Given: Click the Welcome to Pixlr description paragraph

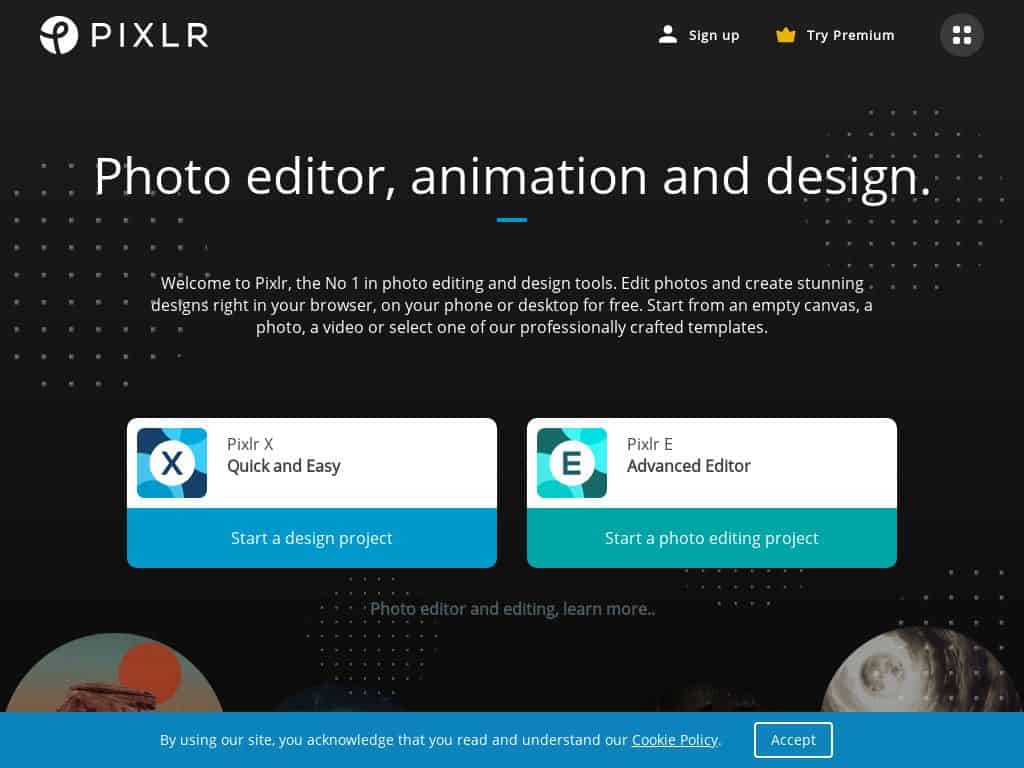Looking at the screenshot, I should pos(512,305).
